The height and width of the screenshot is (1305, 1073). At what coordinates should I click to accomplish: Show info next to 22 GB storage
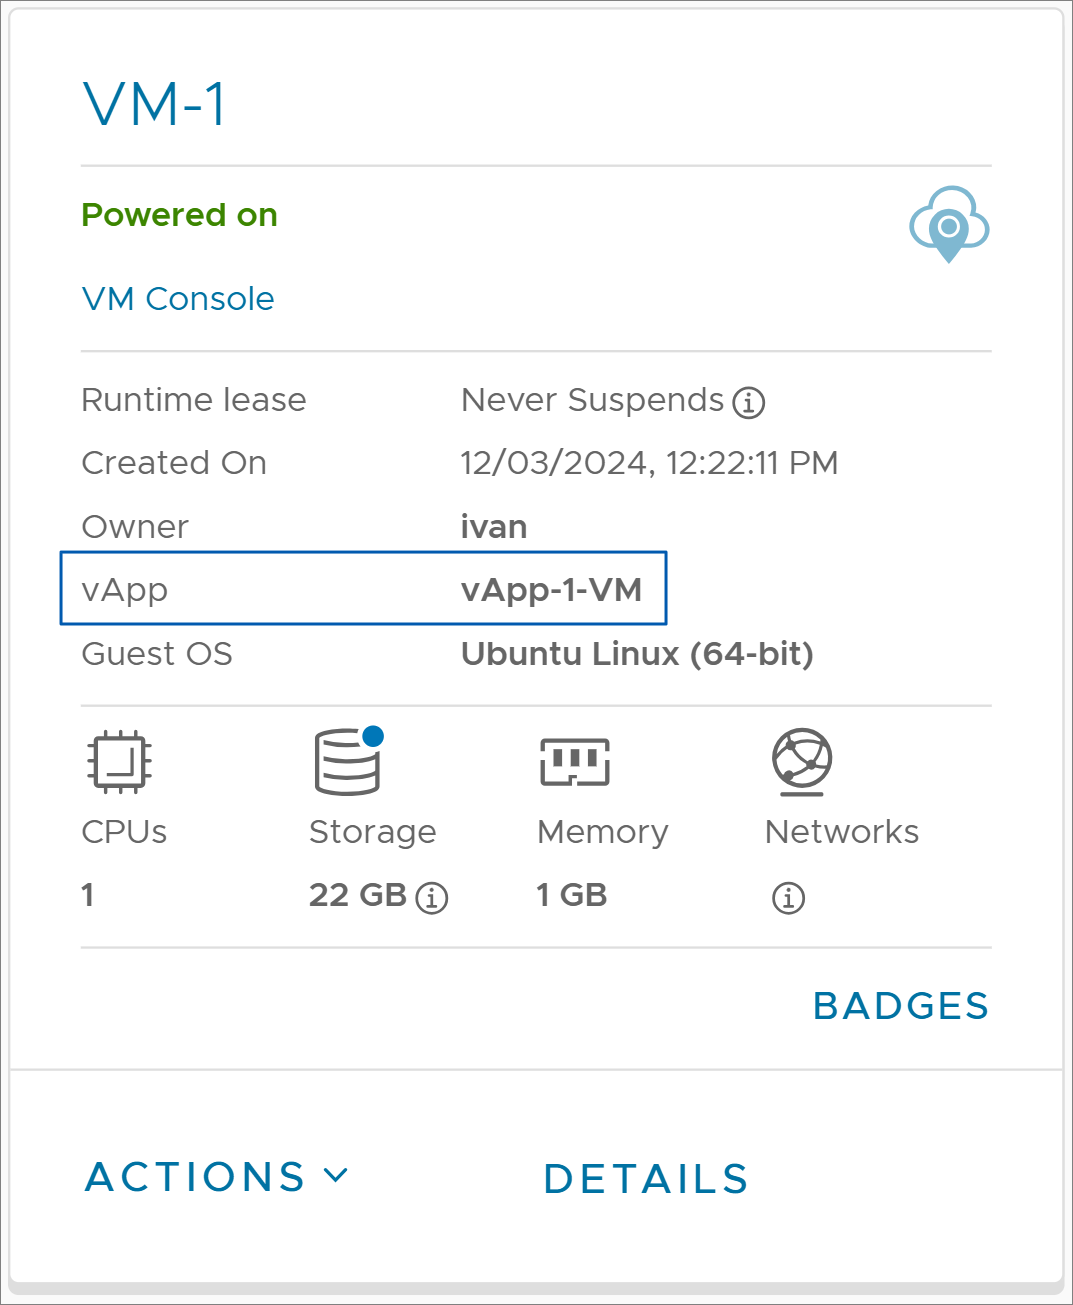432,897
